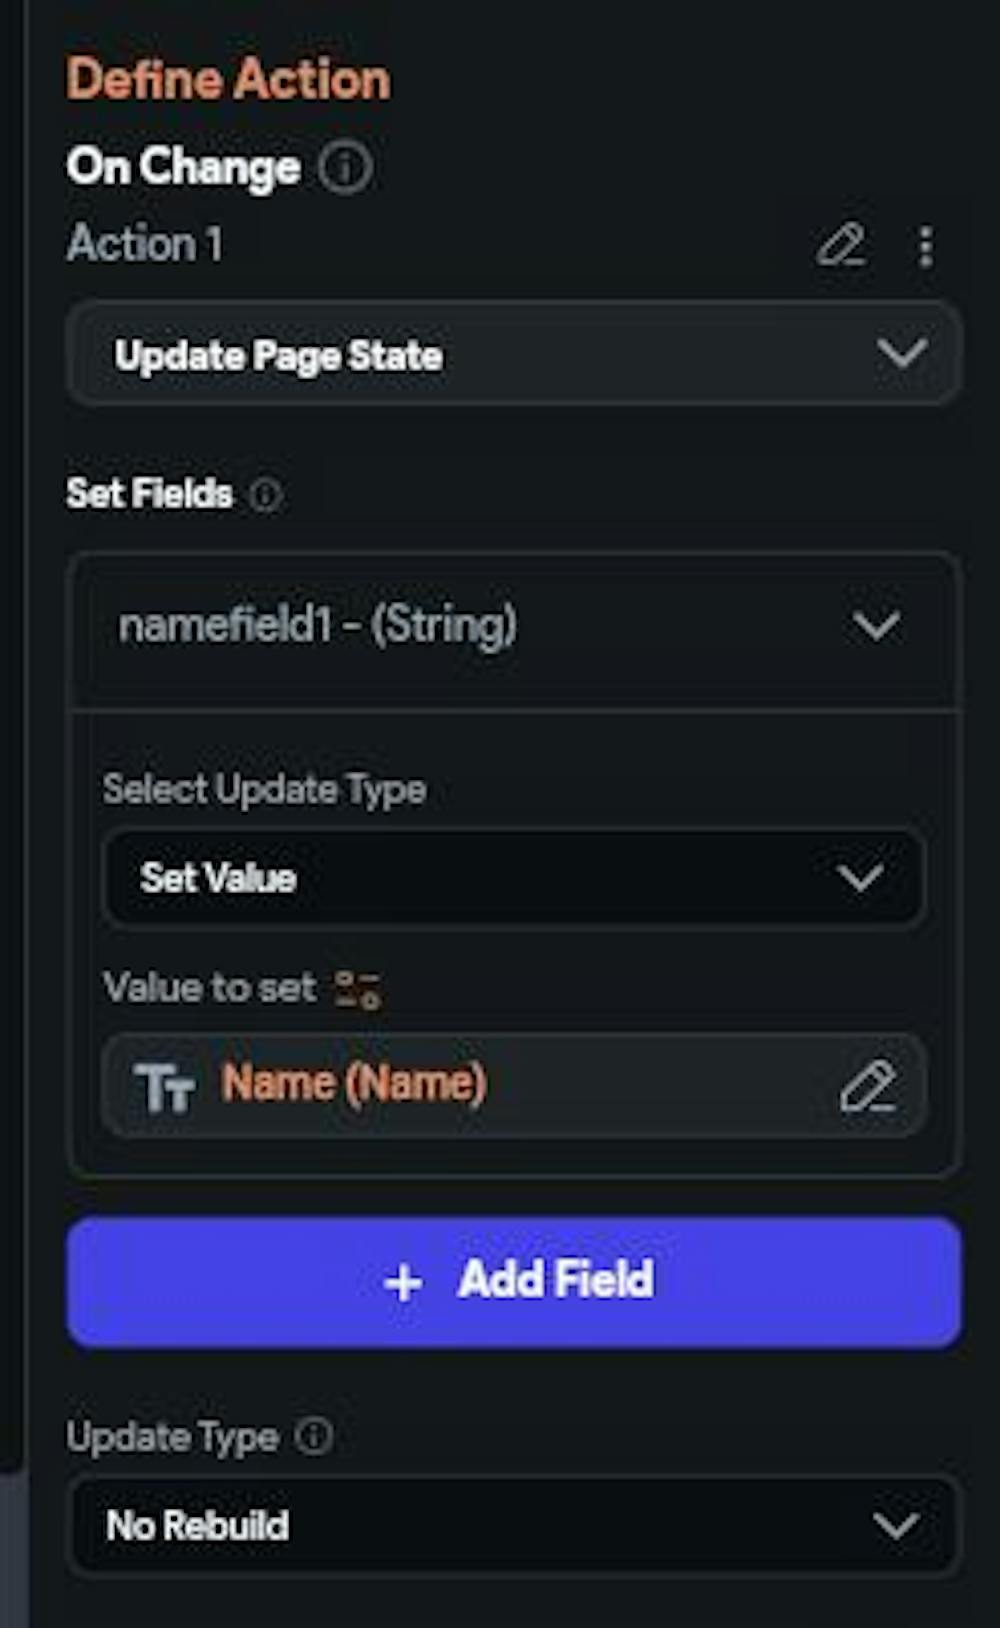The height and width of the screenshot is (1628, 1000).
Task: Click the Define Action heading
Action: 228,79
